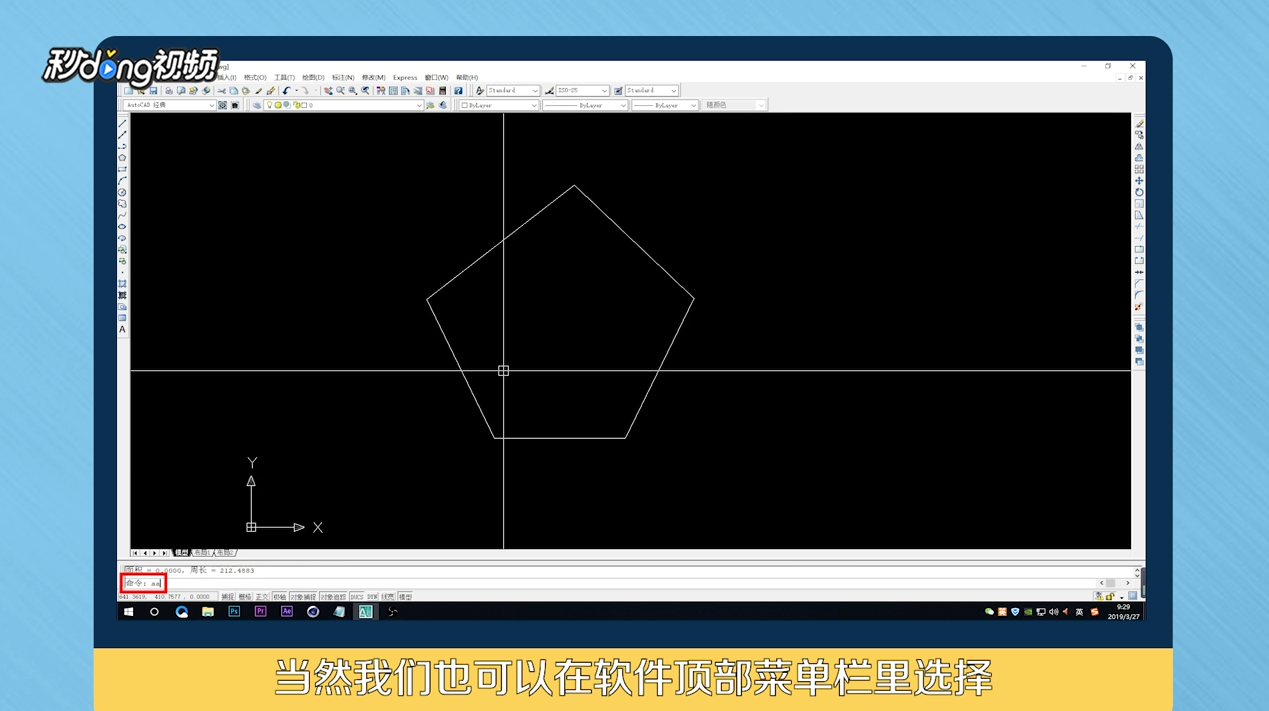The width and height of the screenshot is (1269, 711).
Task: Open the Express menu
Action: (405, 77)
